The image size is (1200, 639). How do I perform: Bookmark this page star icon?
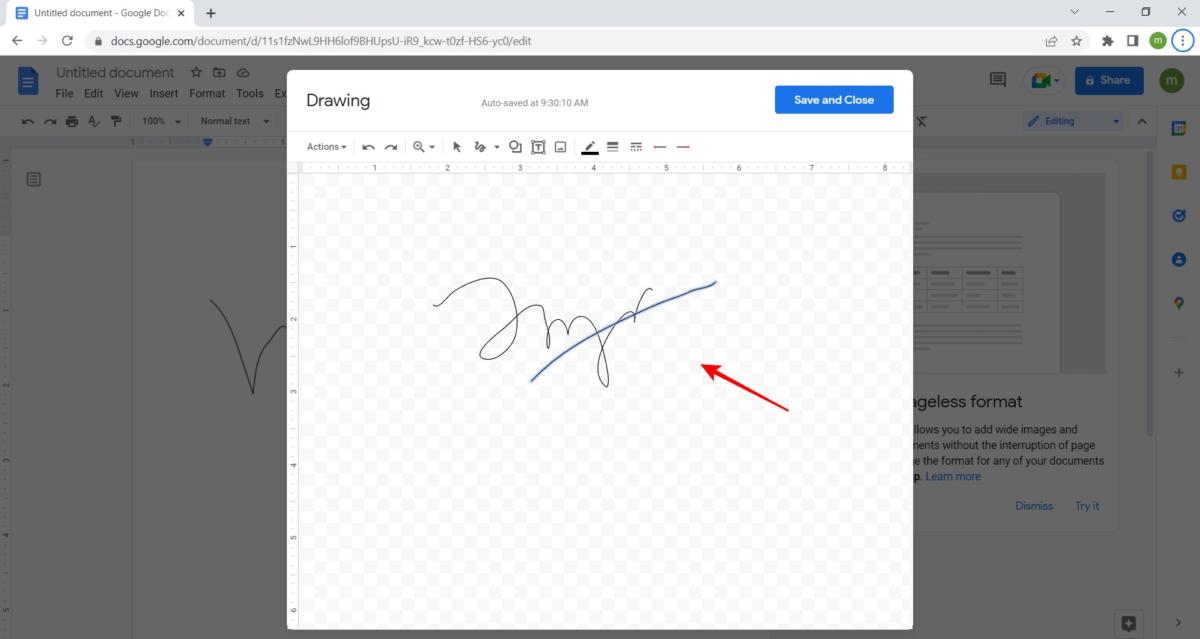(1076, 41)
